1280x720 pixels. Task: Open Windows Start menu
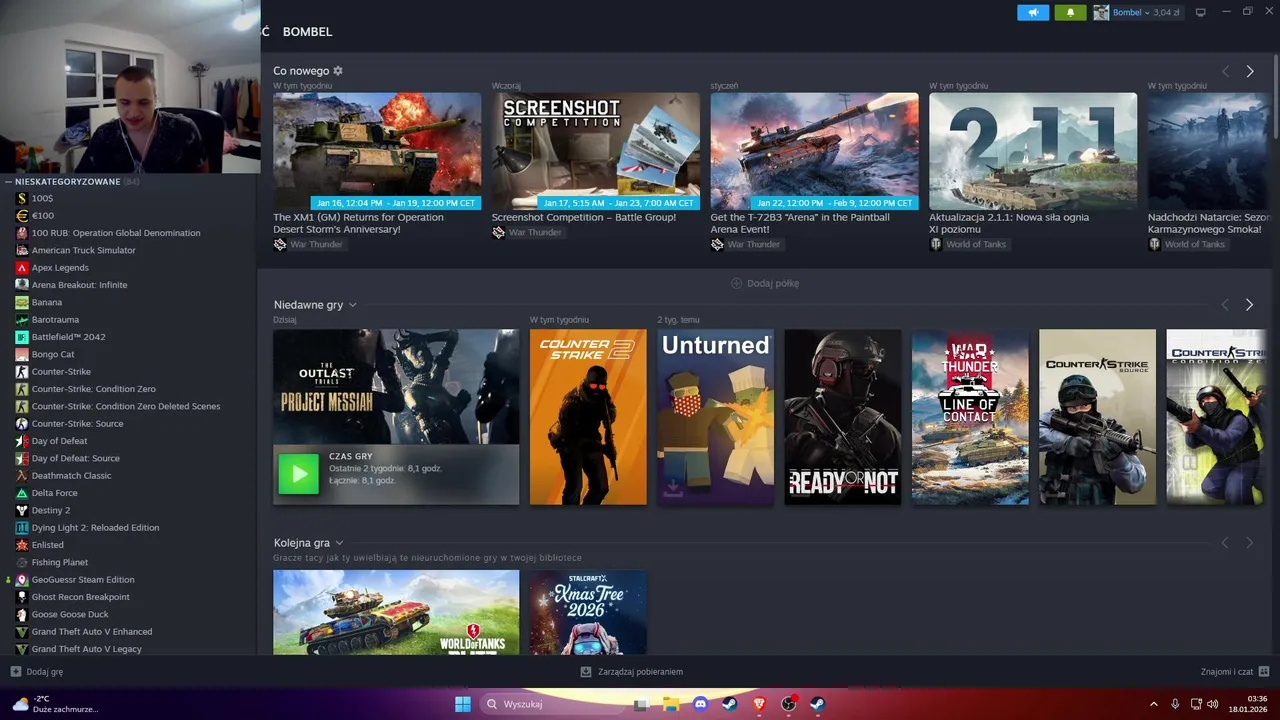(463, 704)
